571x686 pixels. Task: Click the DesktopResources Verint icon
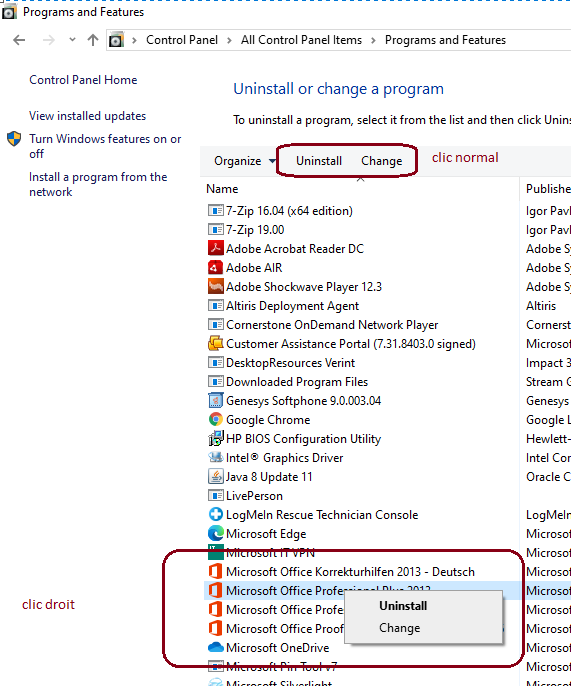point(215,362)
